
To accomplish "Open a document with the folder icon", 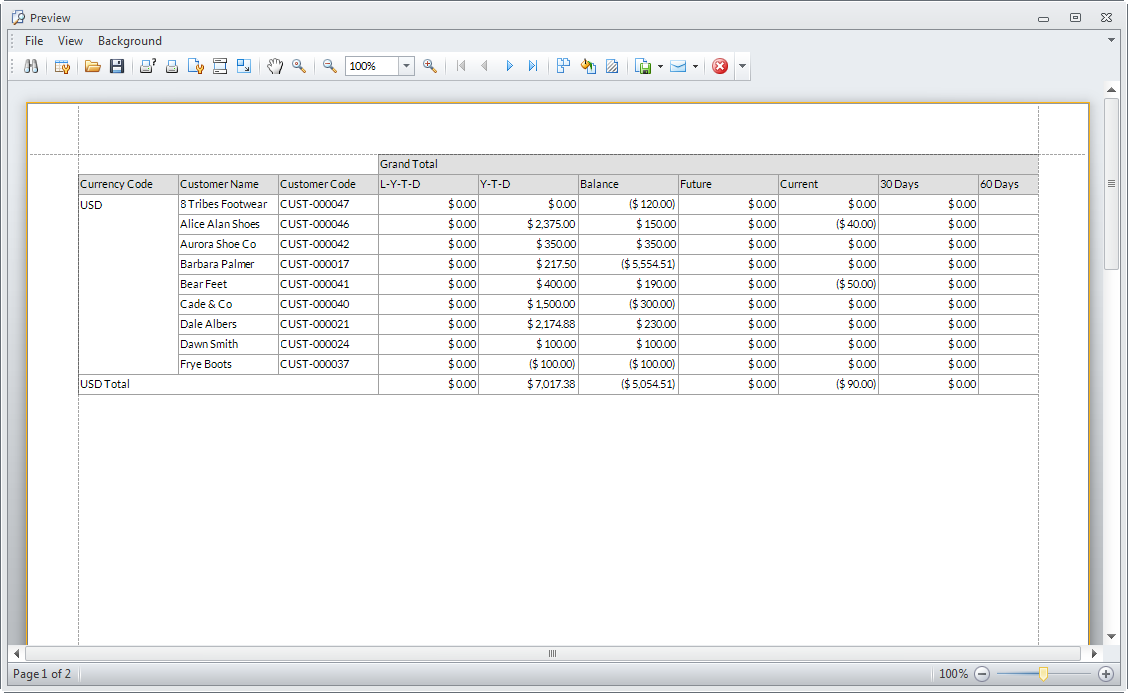I will (x=93, y=66).
